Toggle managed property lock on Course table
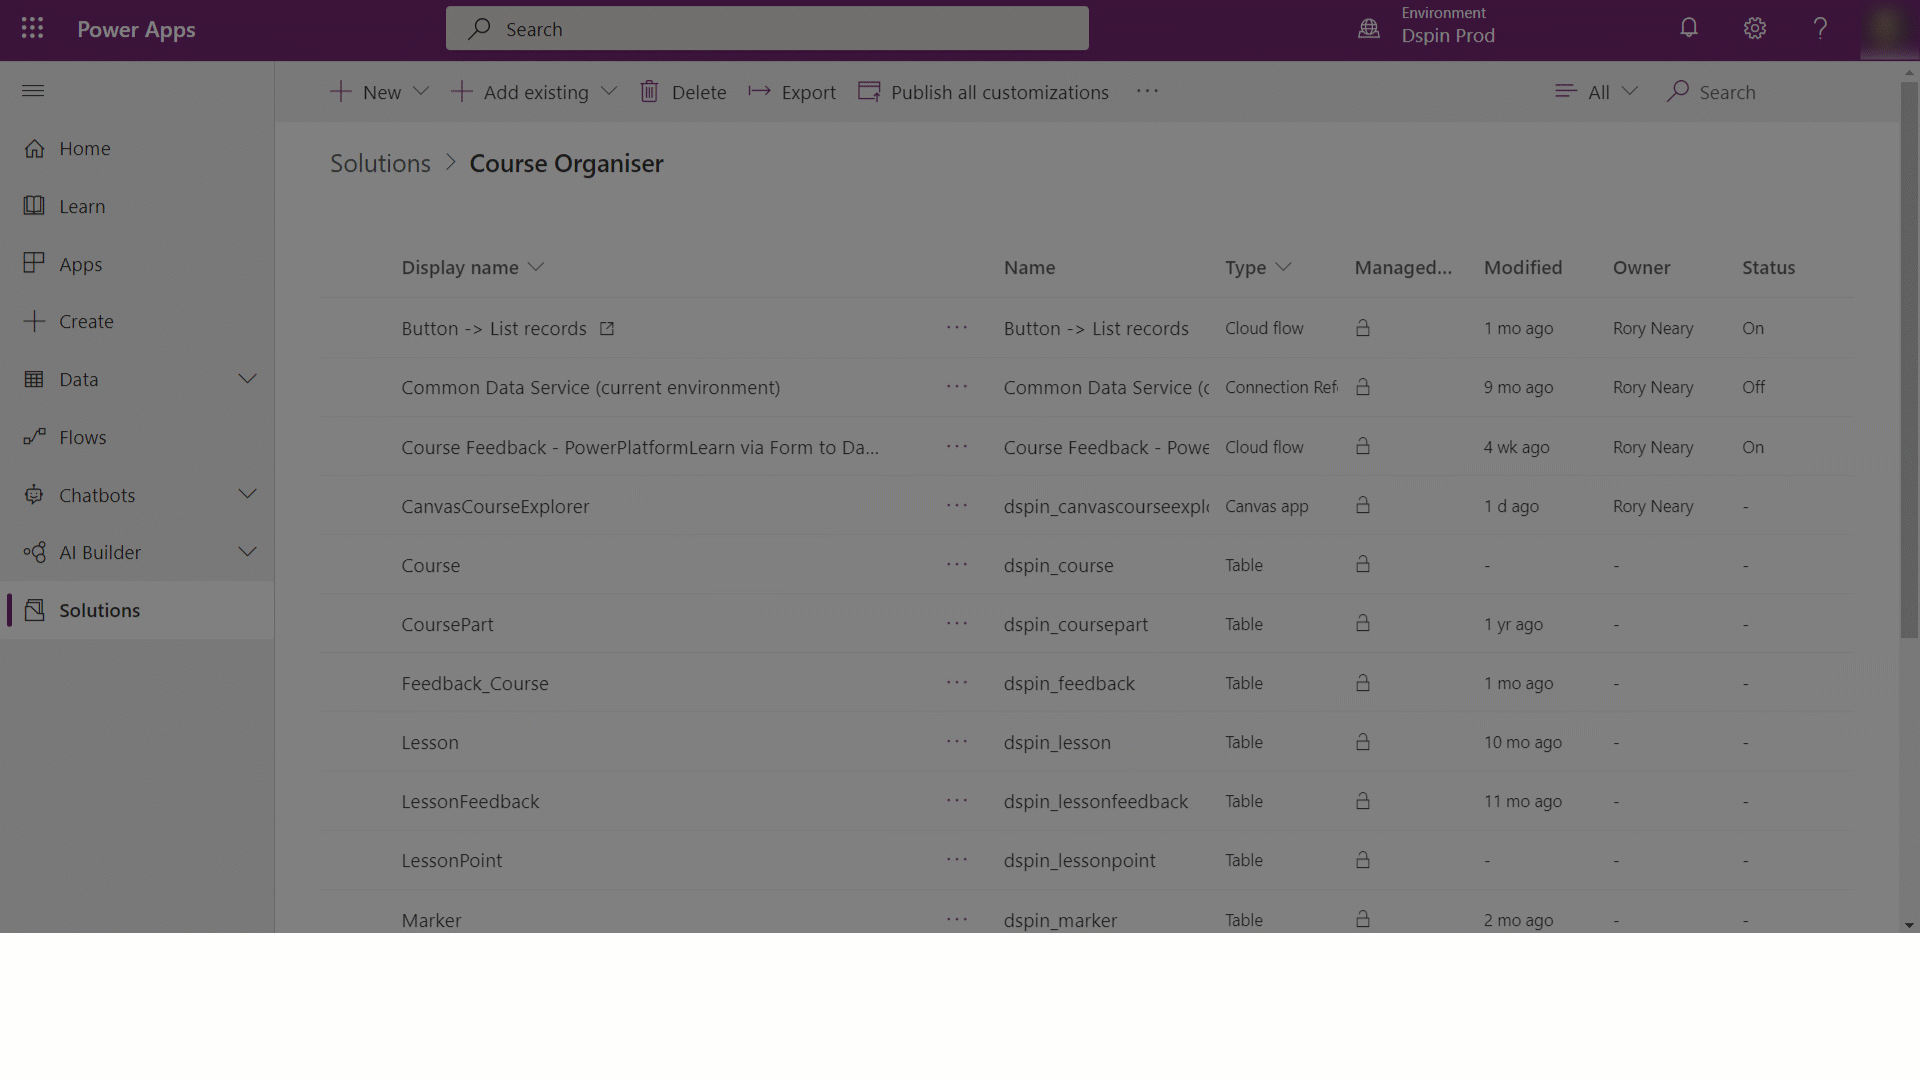1920x1080 pixels. point(1364,564)
